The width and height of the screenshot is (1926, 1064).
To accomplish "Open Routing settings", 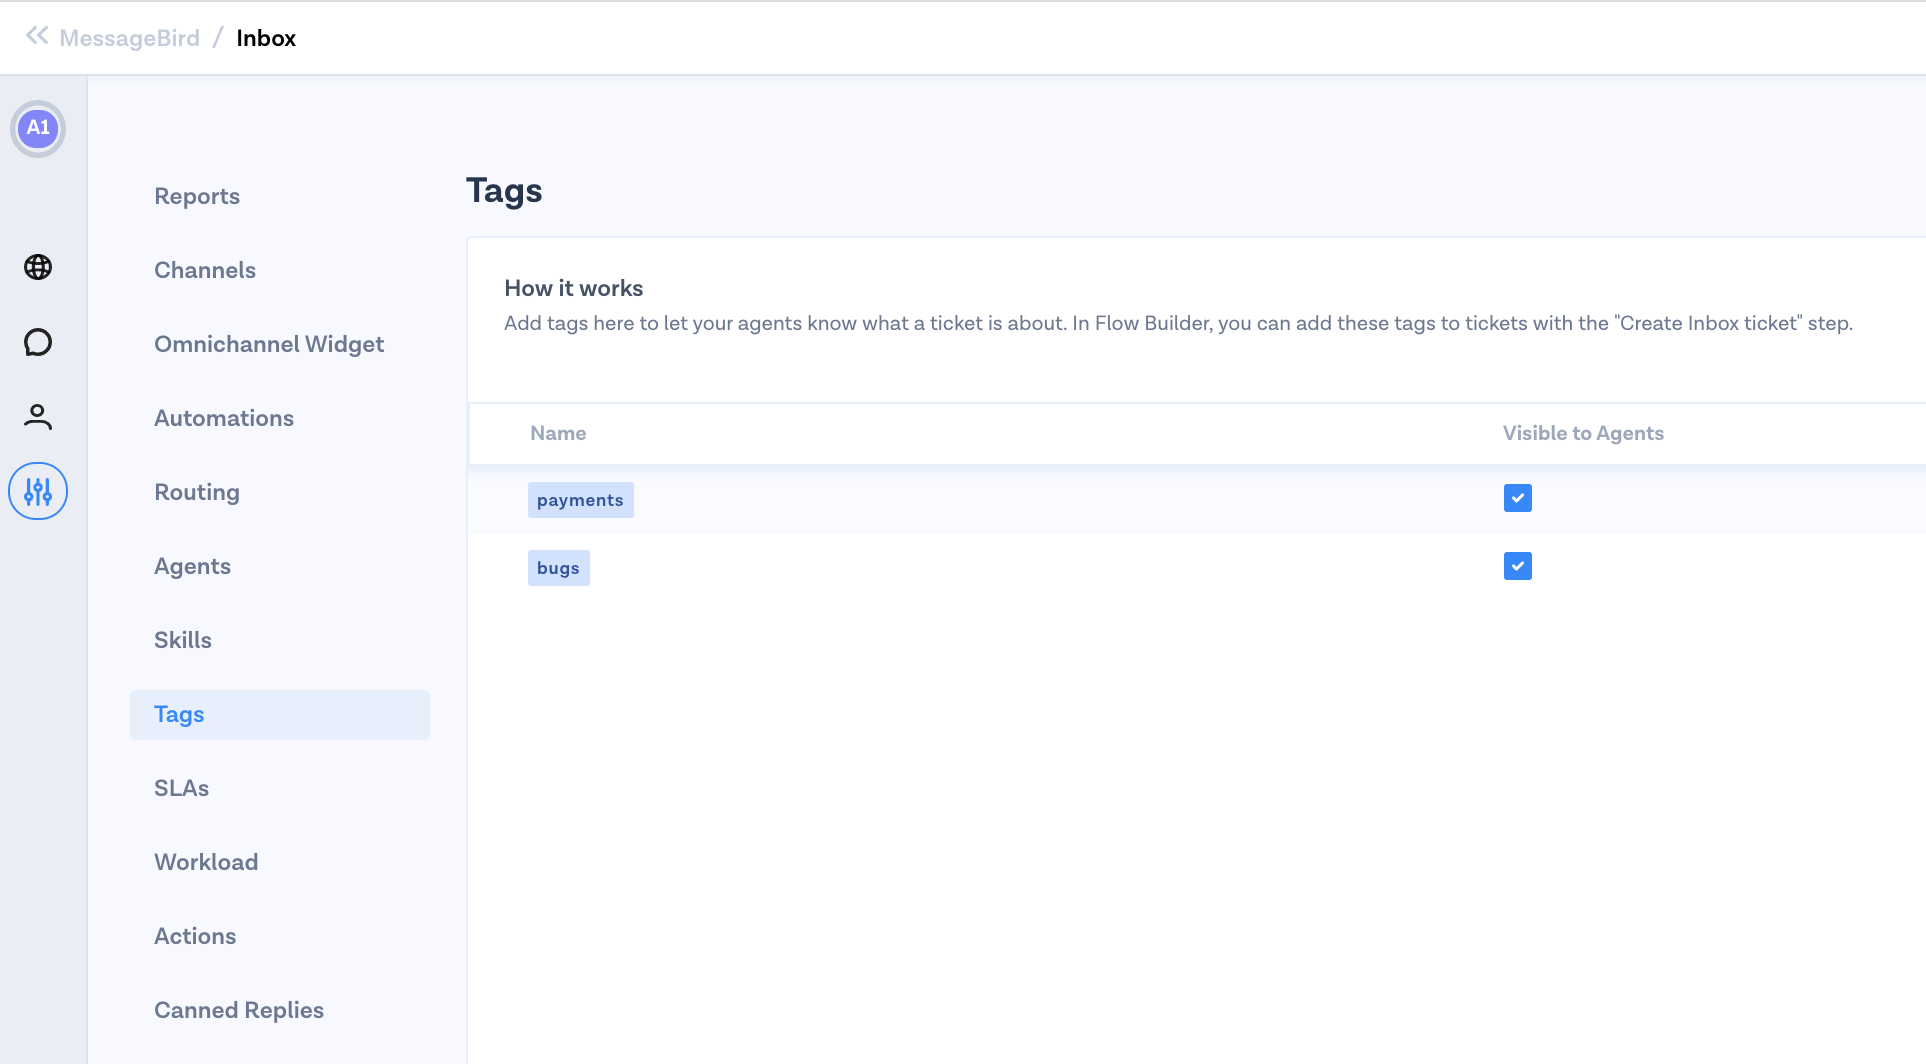I will pyautogui.click(x=197, y=492).
